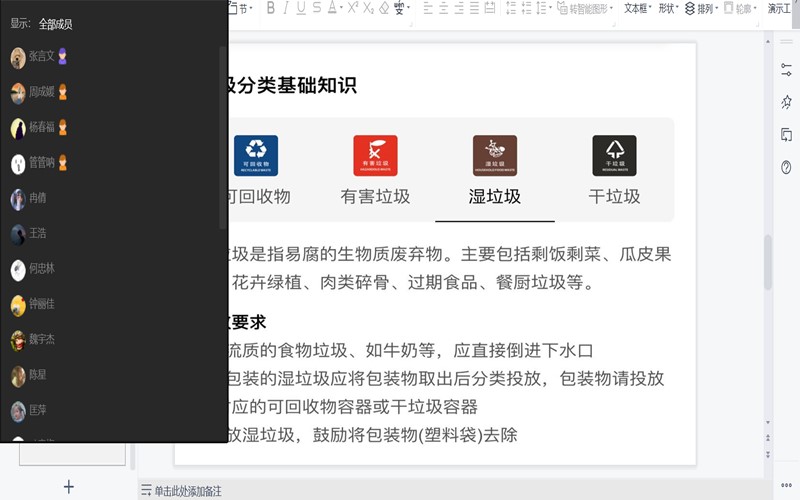
Task: Toggle bold text formatting
Action: (x=269, y=8)
